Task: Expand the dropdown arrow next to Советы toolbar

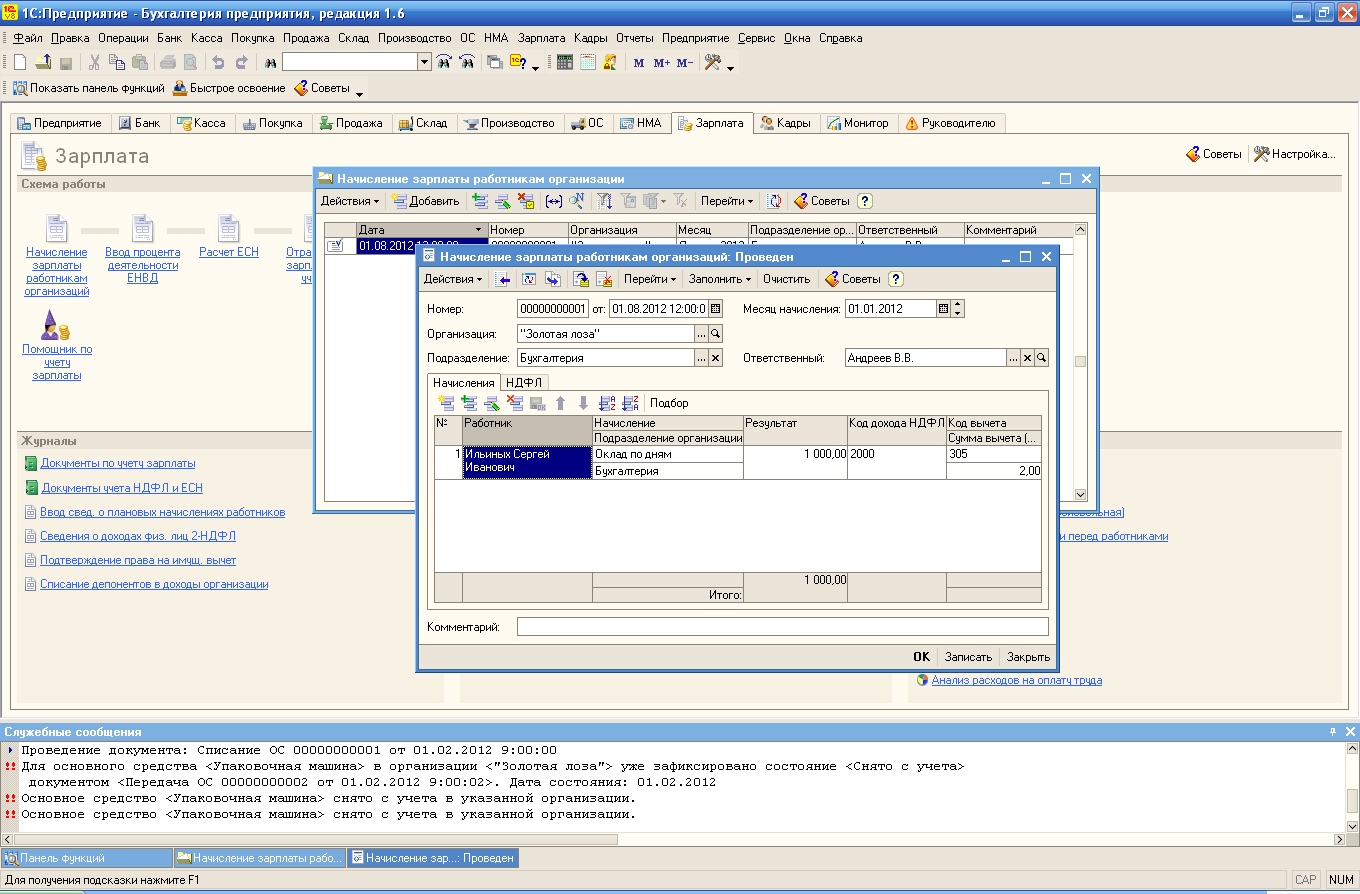Action: [360, 93]
